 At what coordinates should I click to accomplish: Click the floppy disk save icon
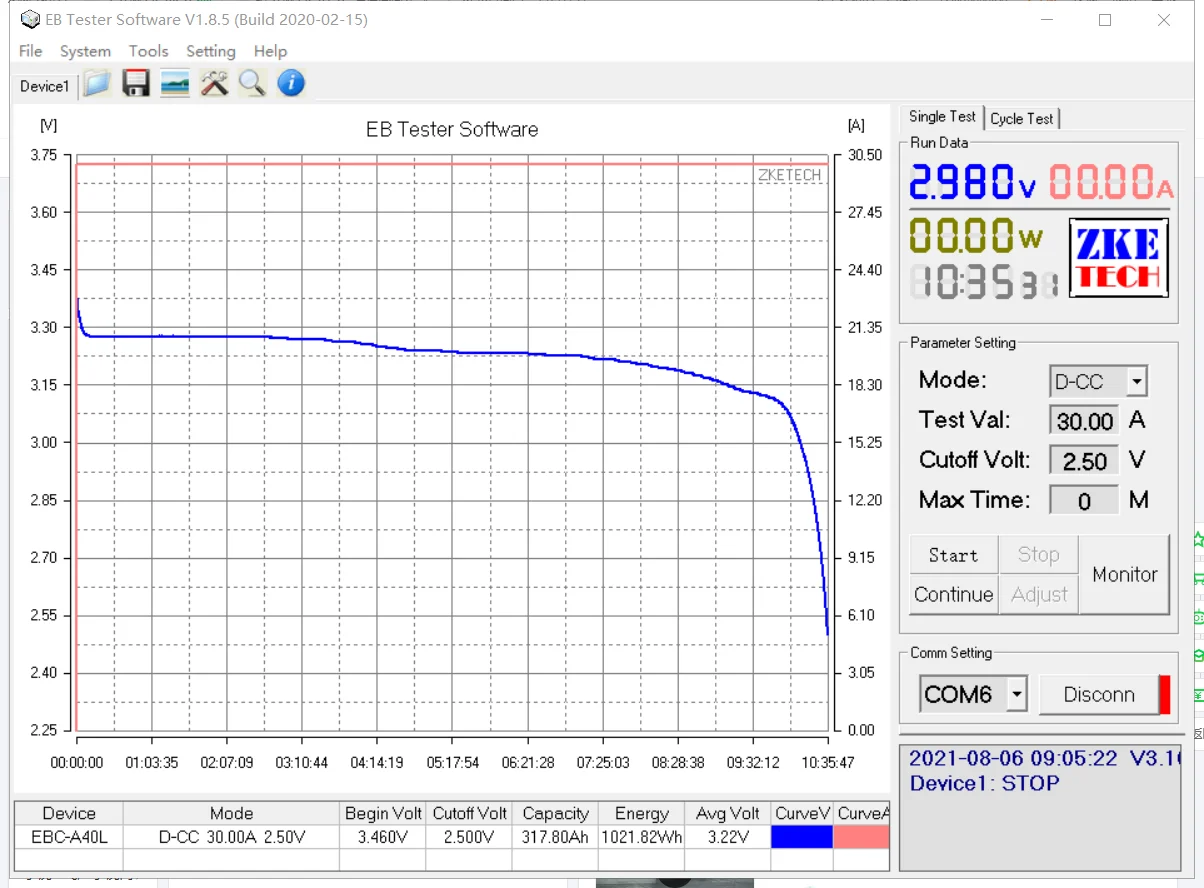click(136, 84)
